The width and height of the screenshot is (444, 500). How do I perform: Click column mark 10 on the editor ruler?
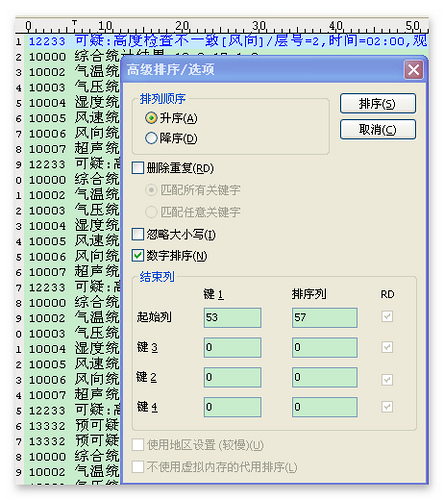[x=105, y=26]
